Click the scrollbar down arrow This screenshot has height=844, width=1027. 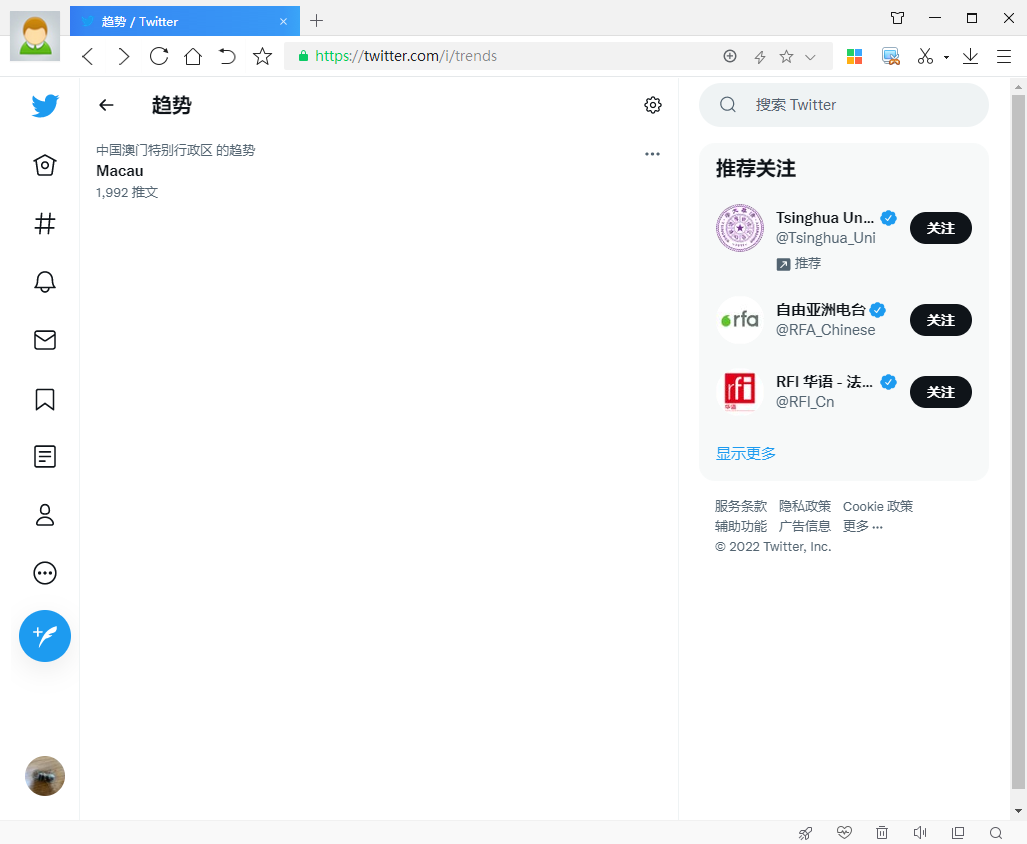click(1018, 811)
